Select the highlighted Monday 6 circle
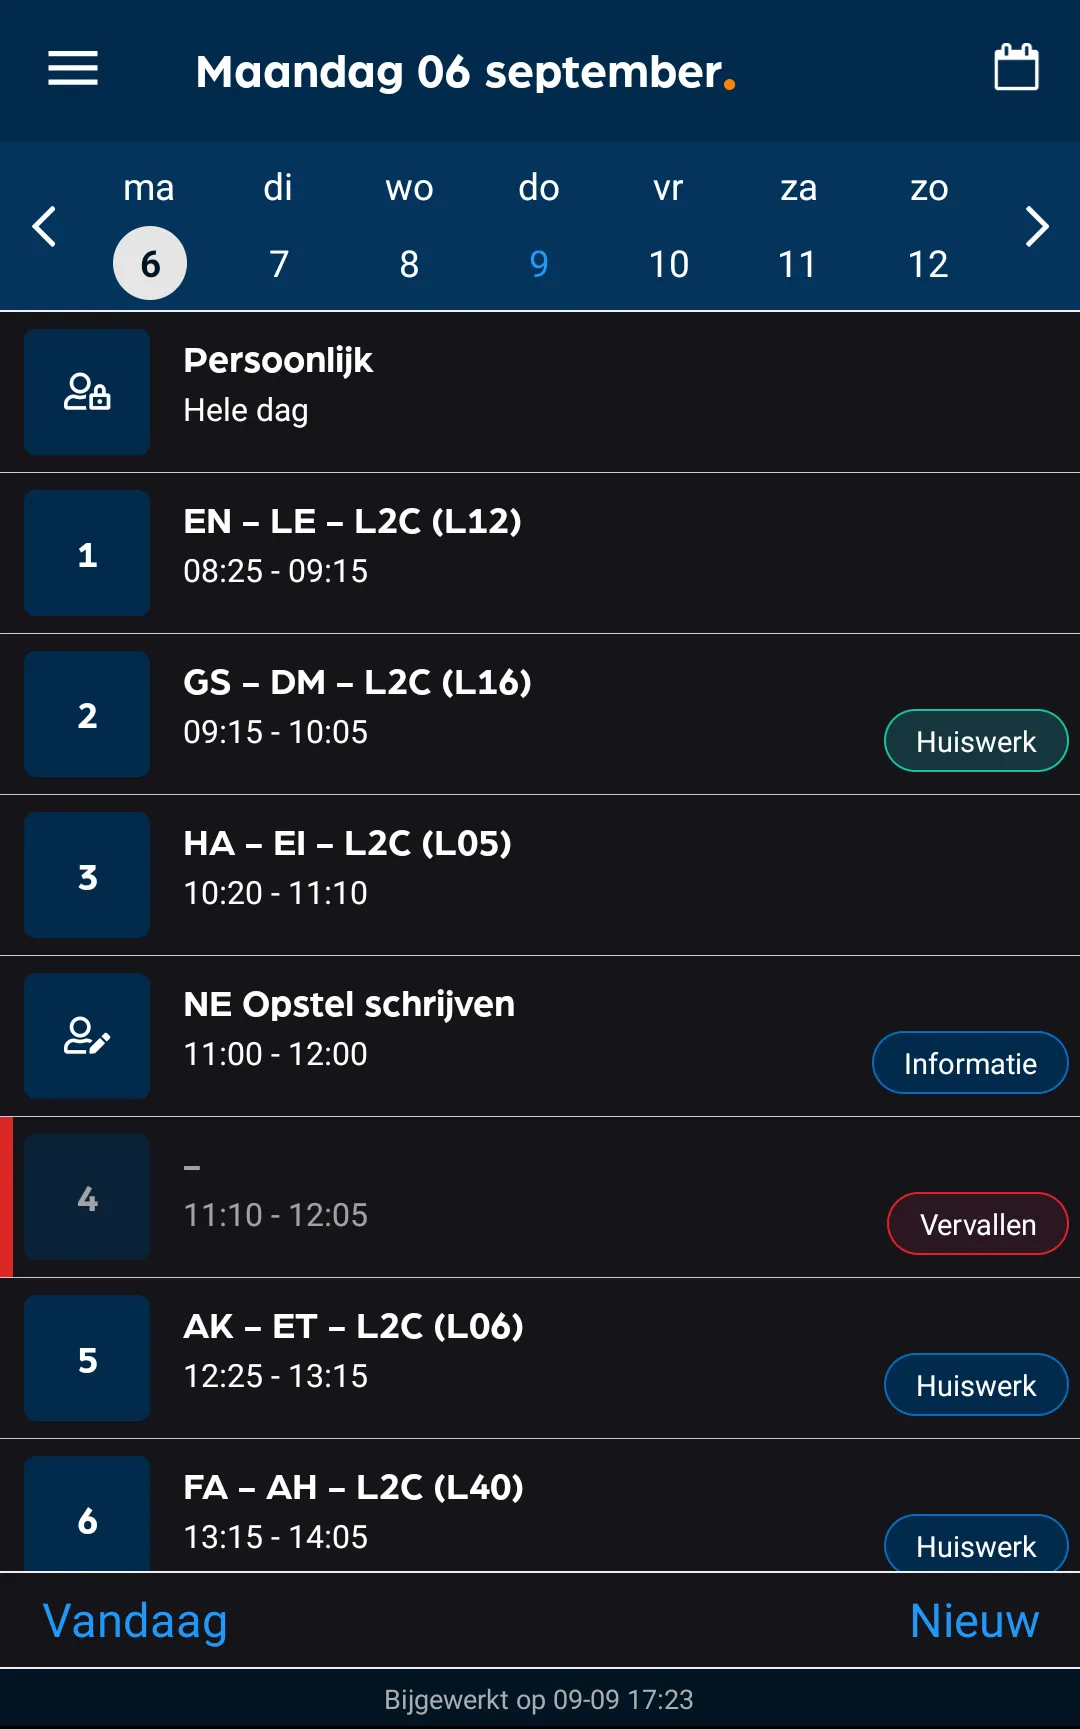The image size is (1080, 1729). click(x=150, y=262)
